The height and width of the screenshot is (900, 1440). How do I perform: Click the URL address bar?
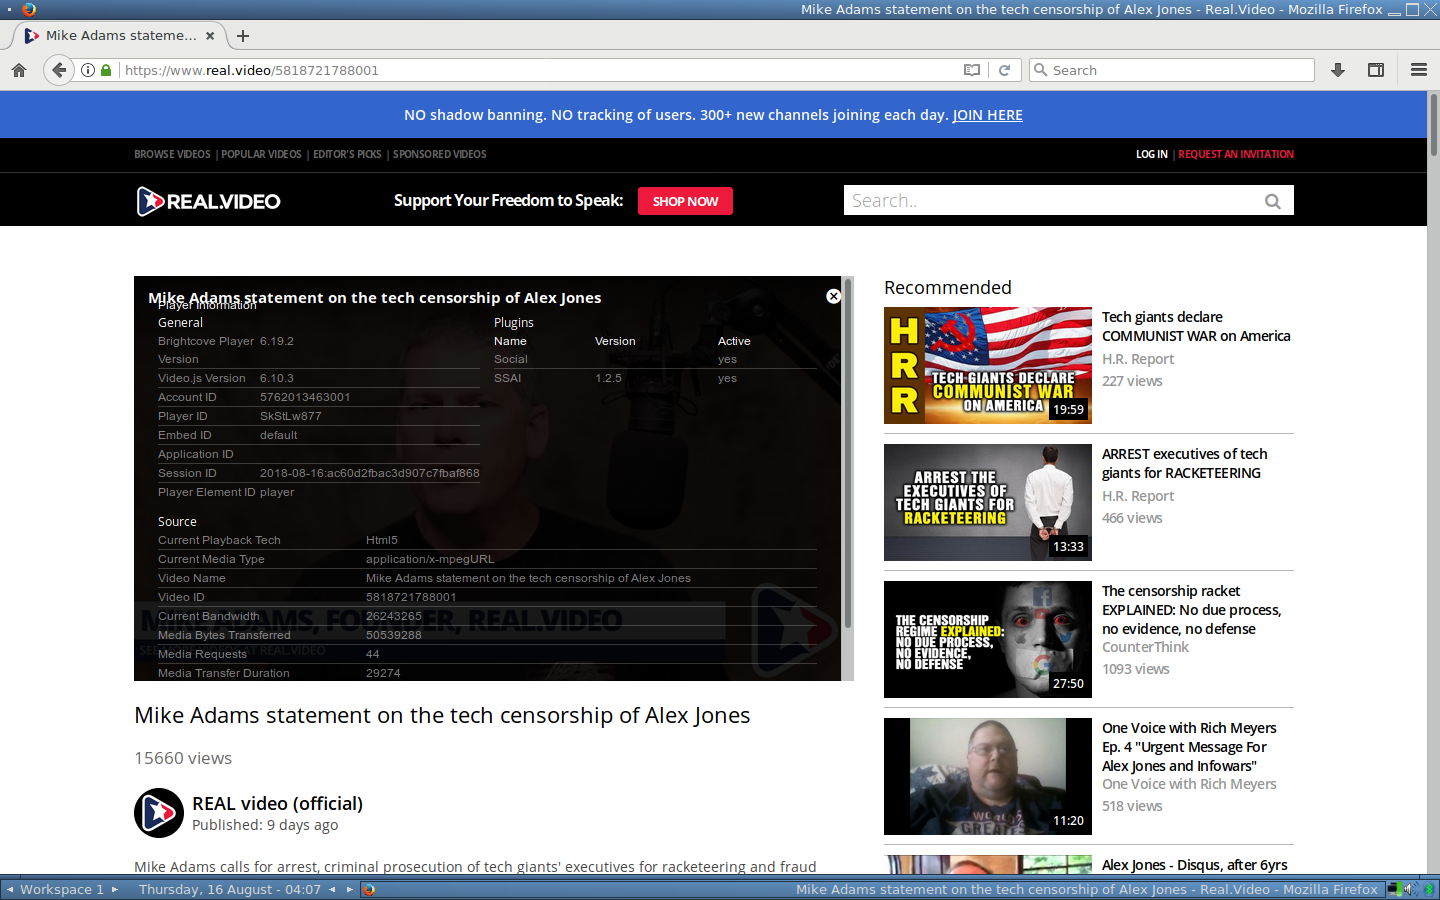[540, 70]
